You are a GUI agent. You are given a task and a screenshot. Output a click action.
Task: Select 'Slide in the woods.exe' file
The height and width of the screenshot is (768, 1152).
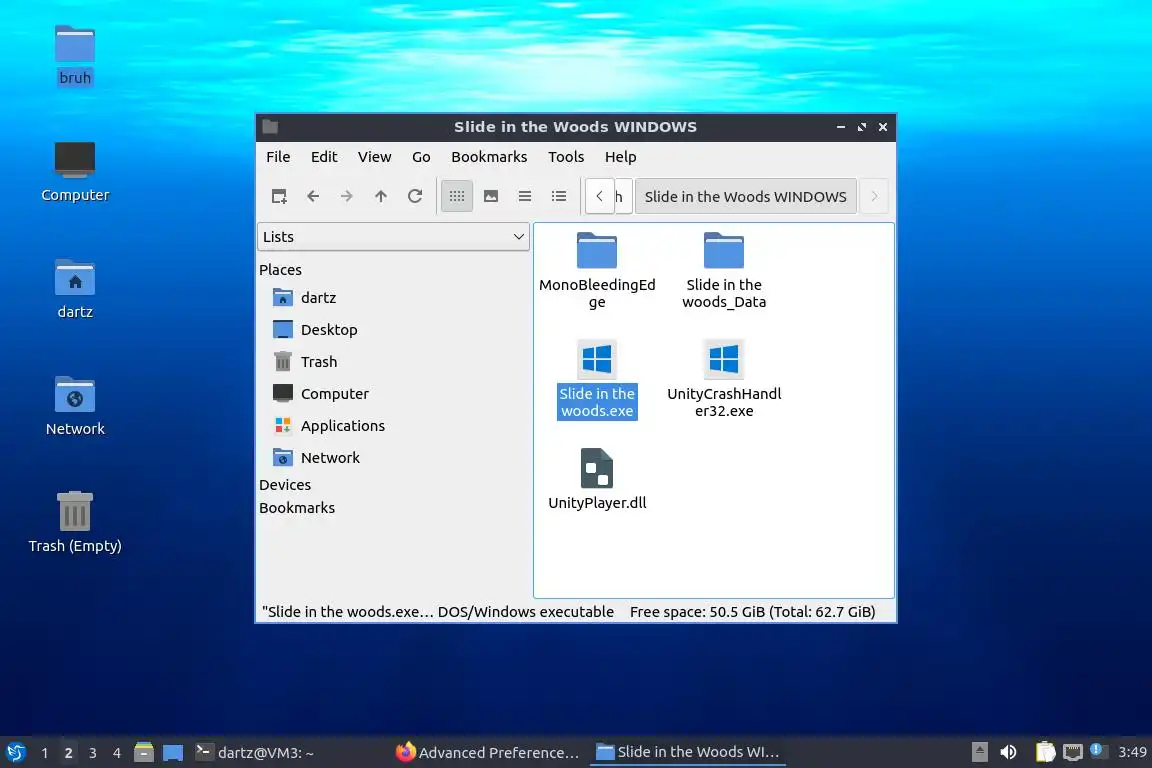click(597, 379)
